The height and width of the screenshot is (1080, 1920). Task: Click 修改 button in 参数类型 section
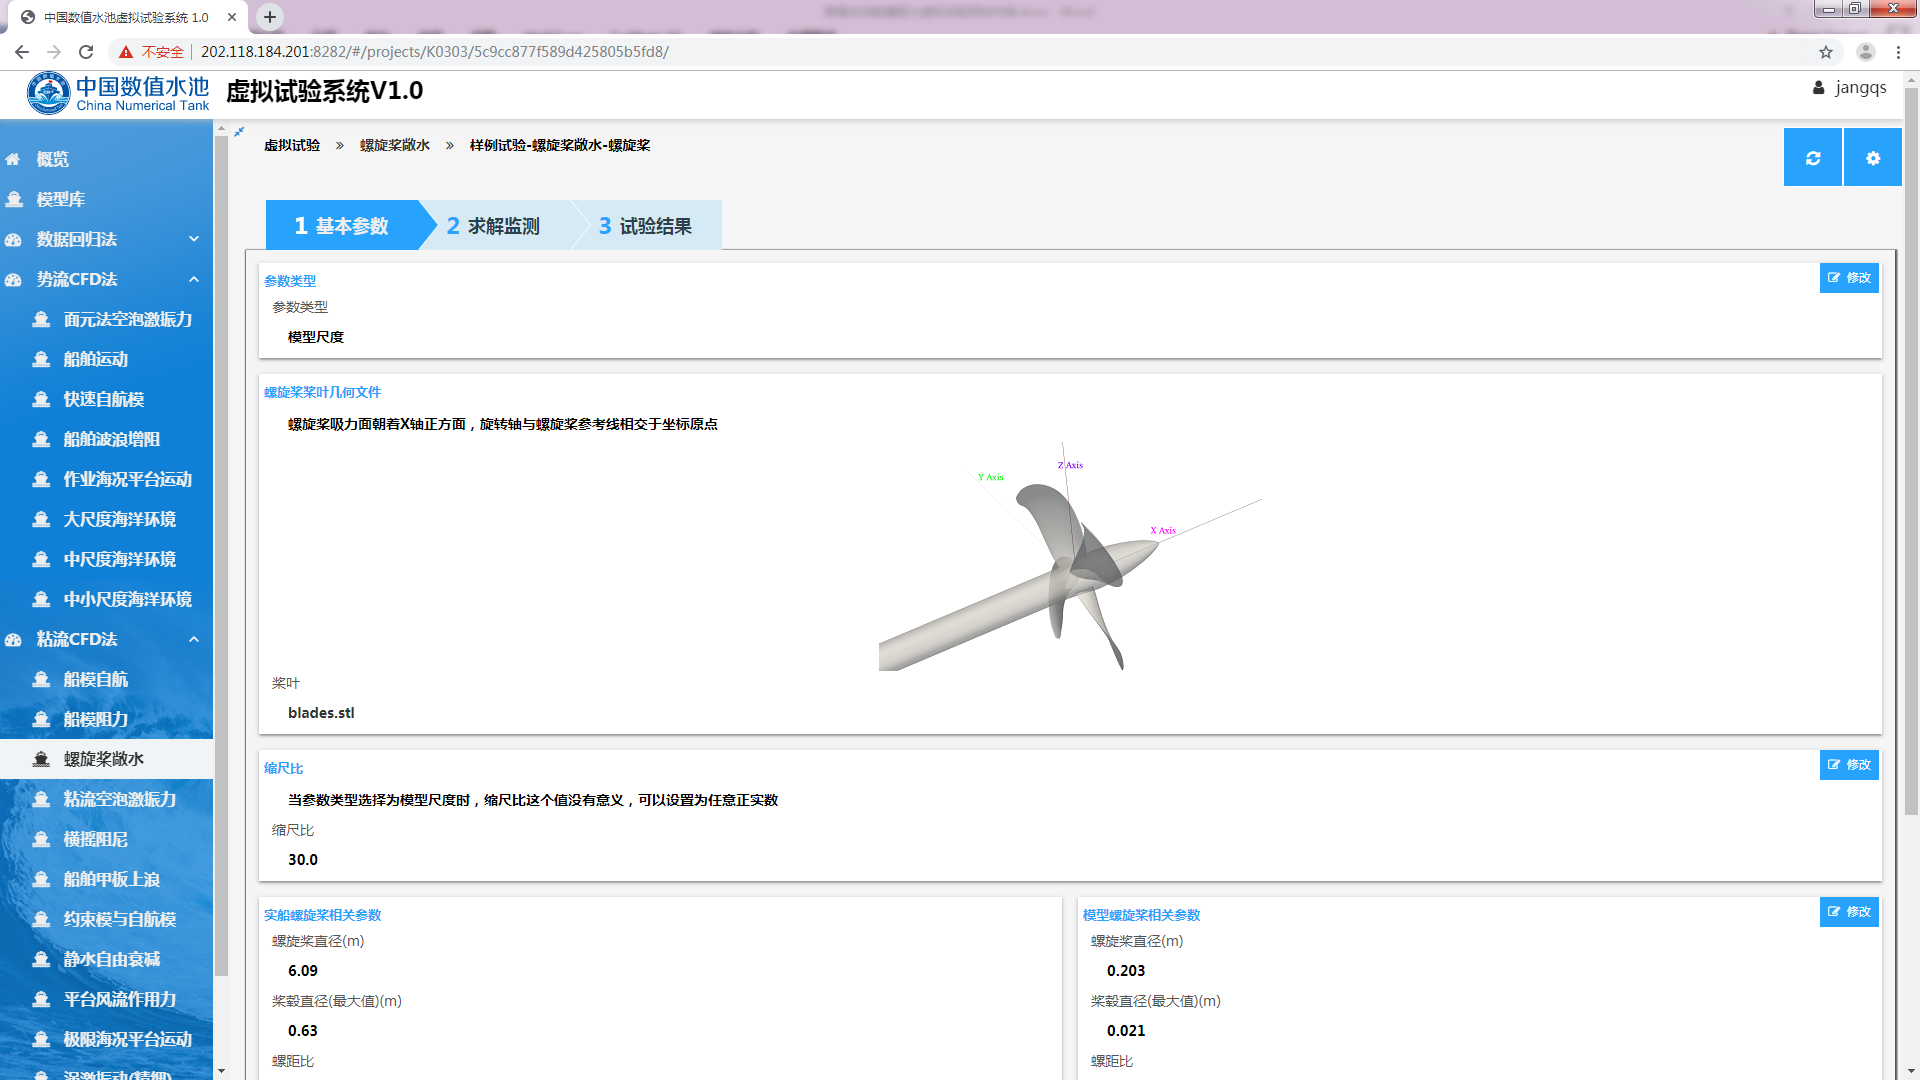point(1848,278)
